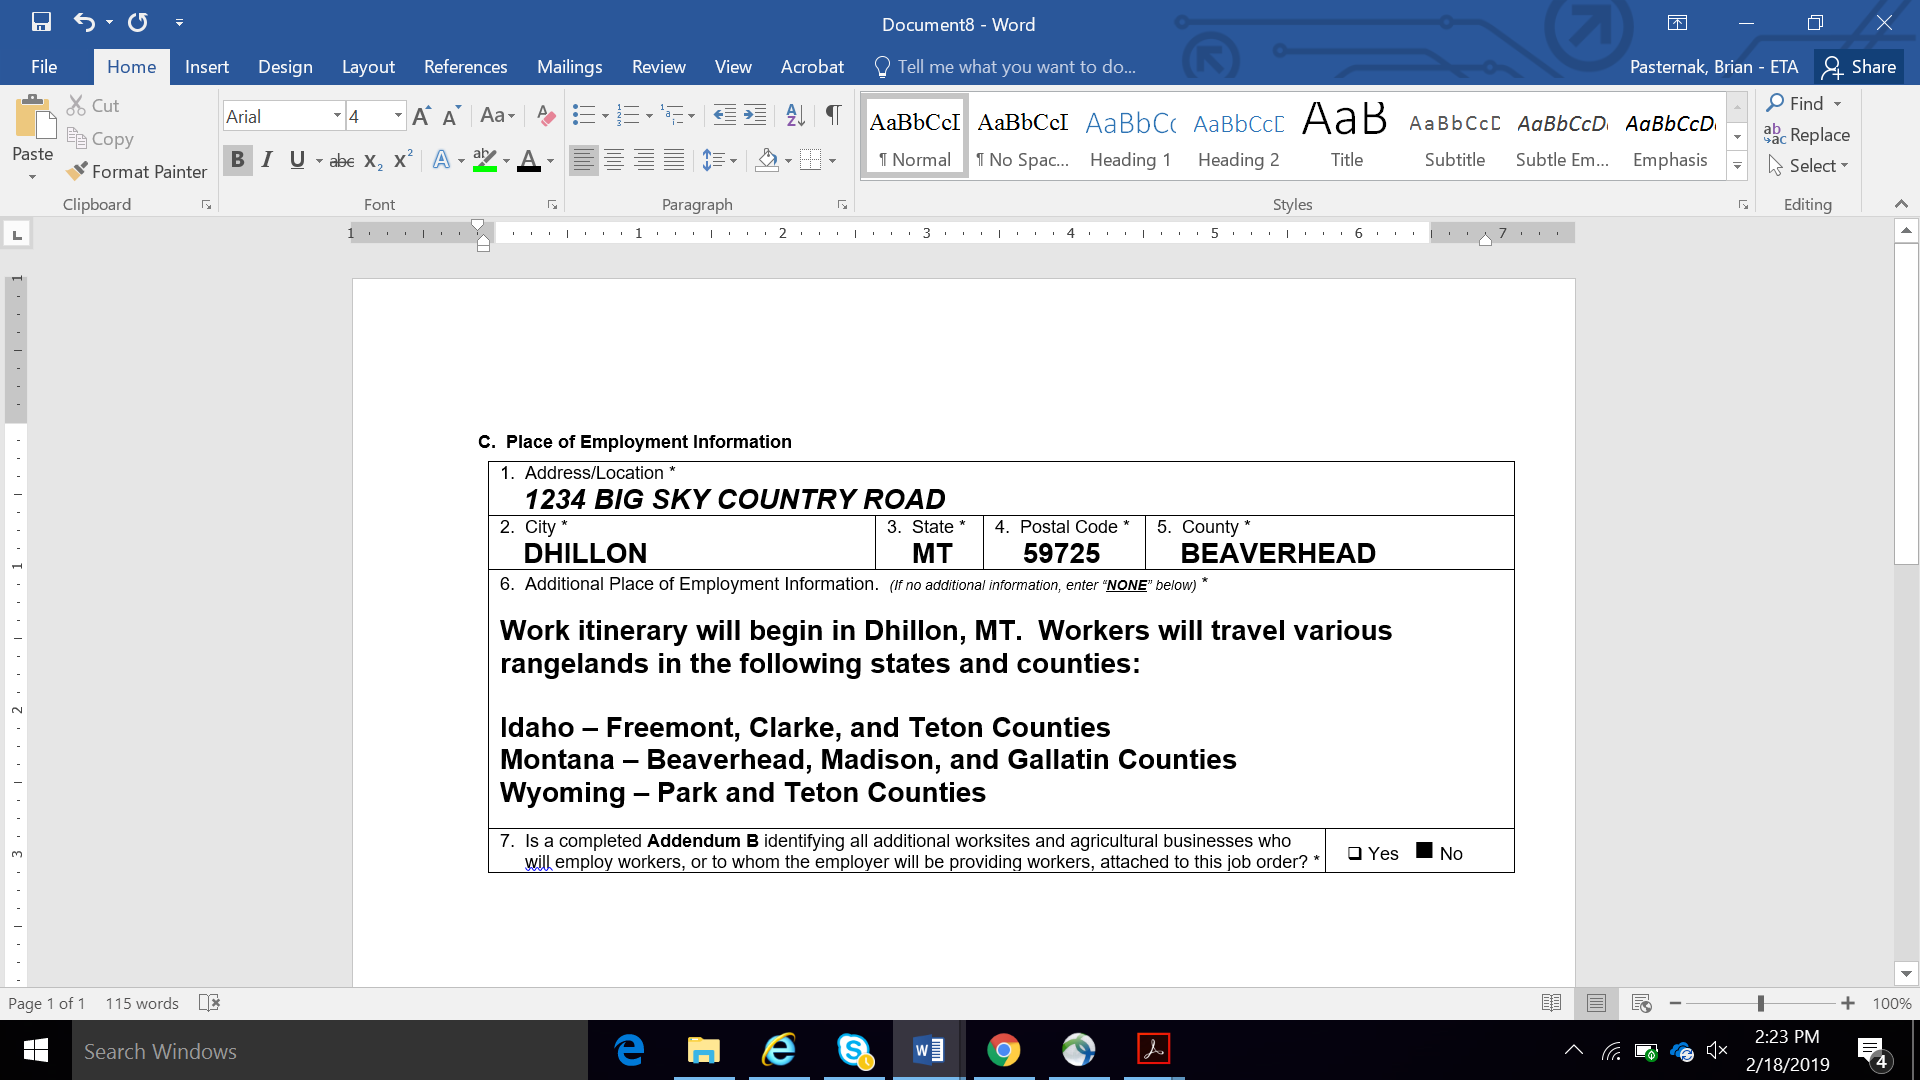This screenshot has width=1920, height=1080.
Task: Expand the Styles gallery more arrow
Action: pyautogui.click(x=1738, y=166)
